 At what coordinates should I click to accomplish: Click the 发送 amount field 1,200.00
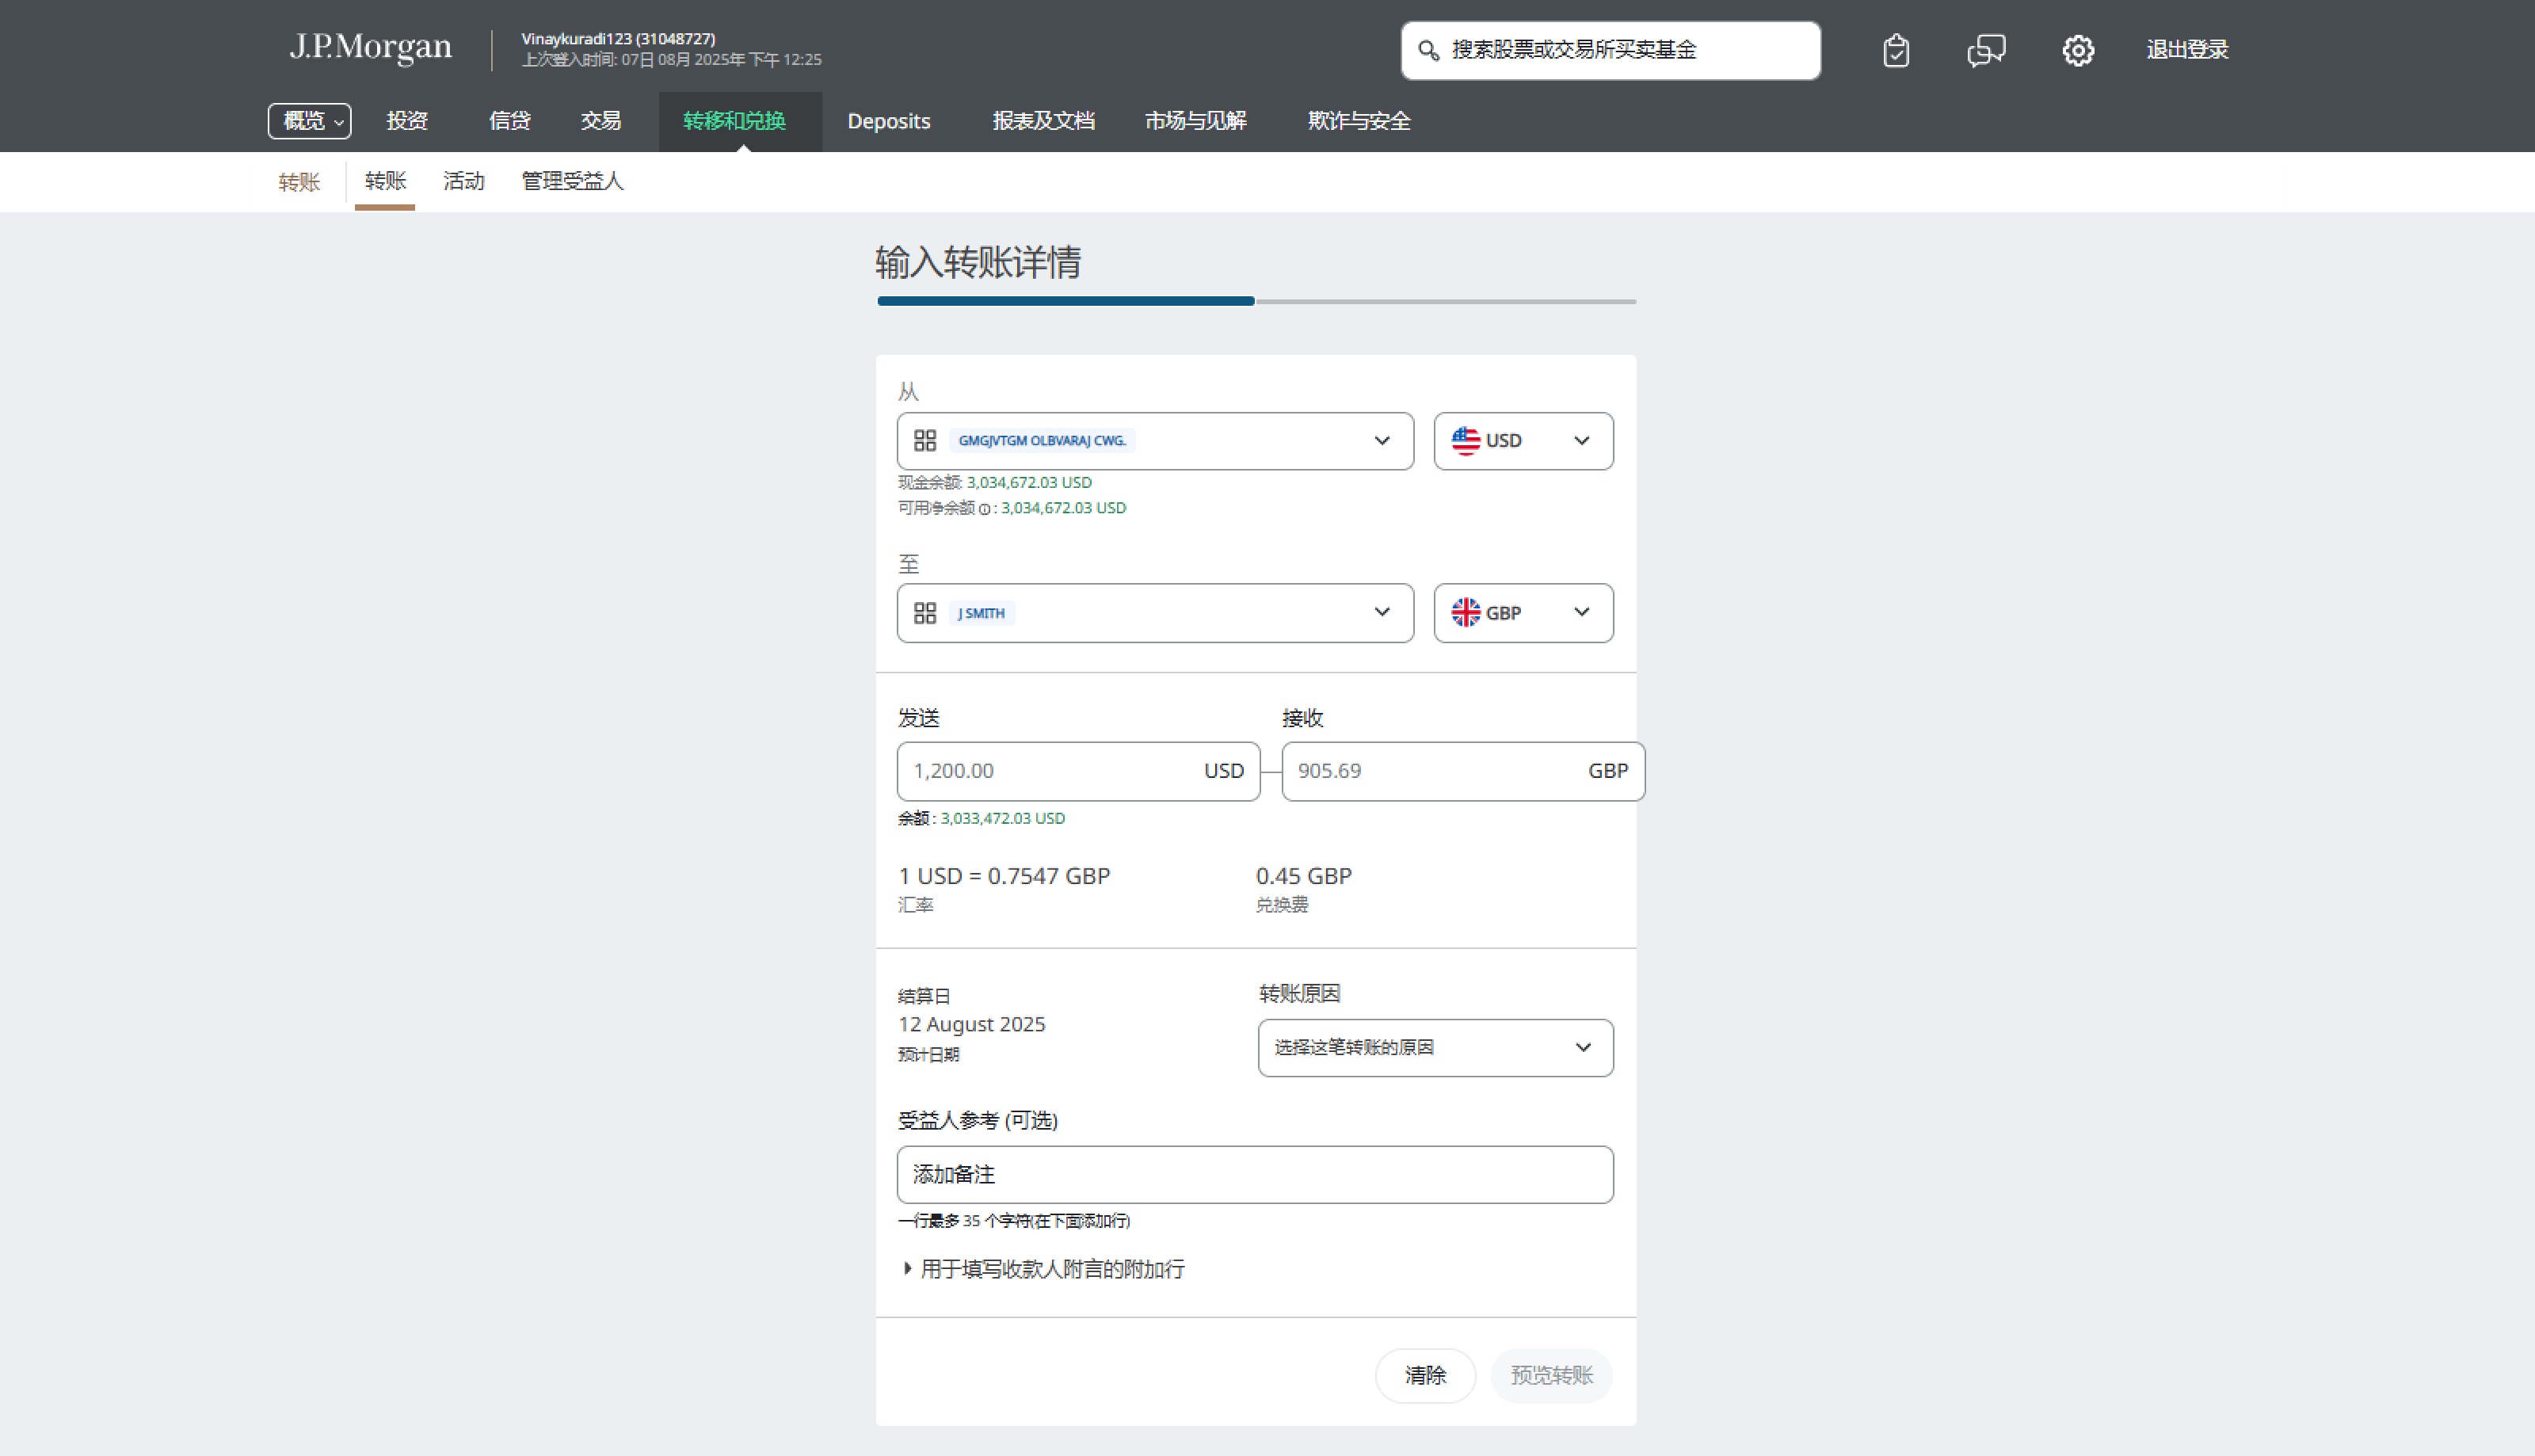[x=1078, y=771]
